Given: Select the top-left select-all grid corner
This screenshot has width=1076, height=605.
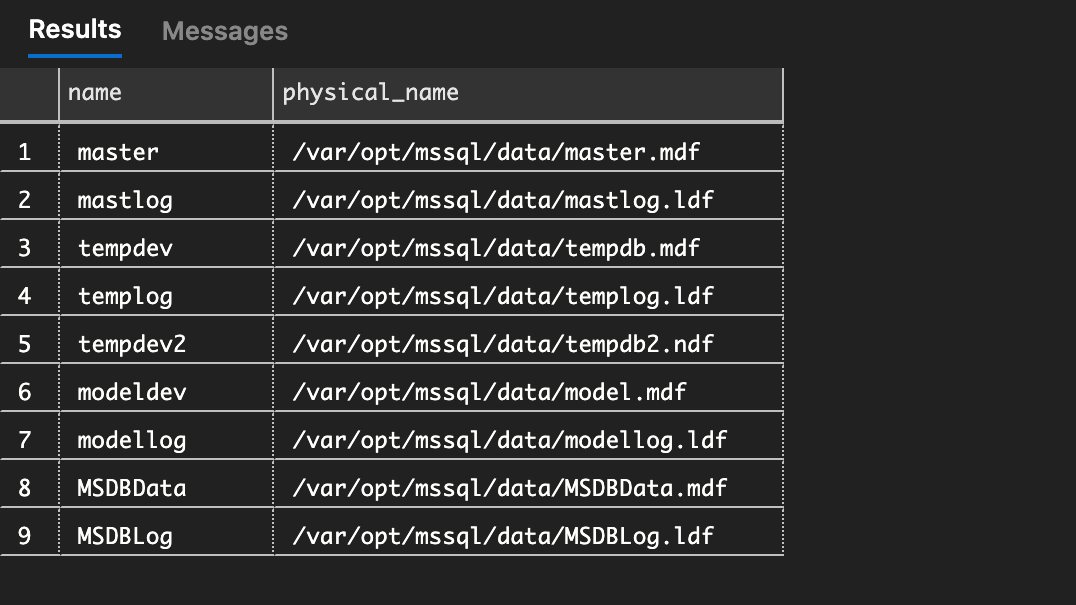Looking at the screenshot, I should [29, 94].
